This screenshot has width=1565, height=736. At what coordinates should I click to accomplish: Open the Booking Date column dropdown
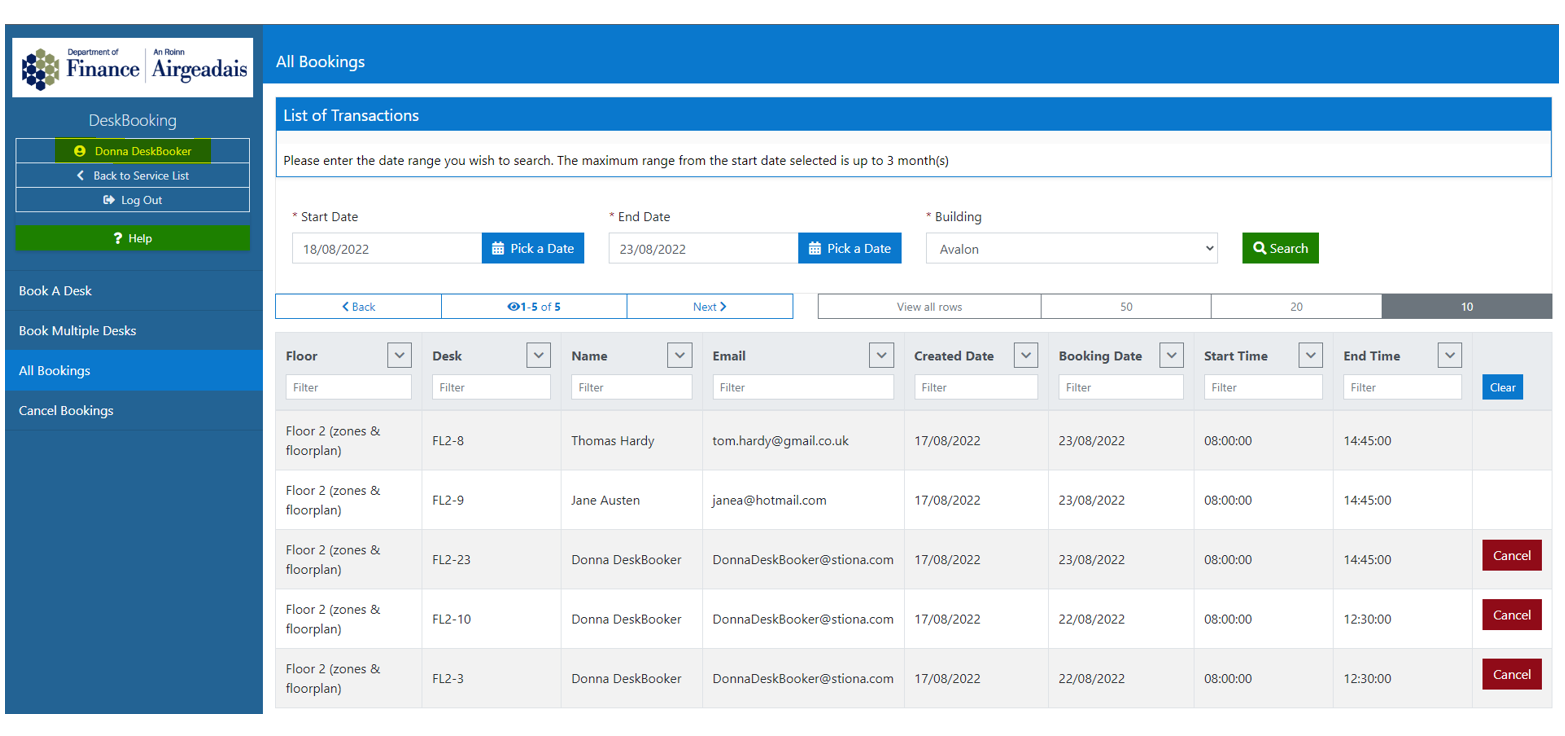click(1172, 355)
